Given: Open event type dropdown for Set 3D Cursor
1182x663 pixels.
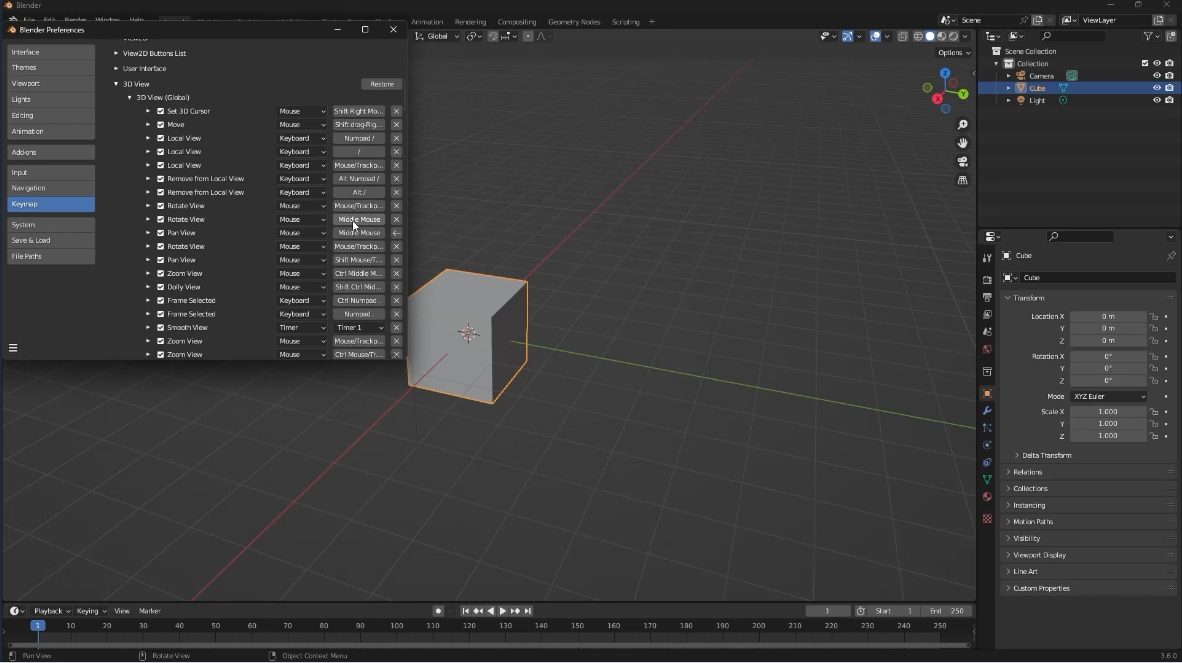Looking at the screenshot, I should (302, 112).
